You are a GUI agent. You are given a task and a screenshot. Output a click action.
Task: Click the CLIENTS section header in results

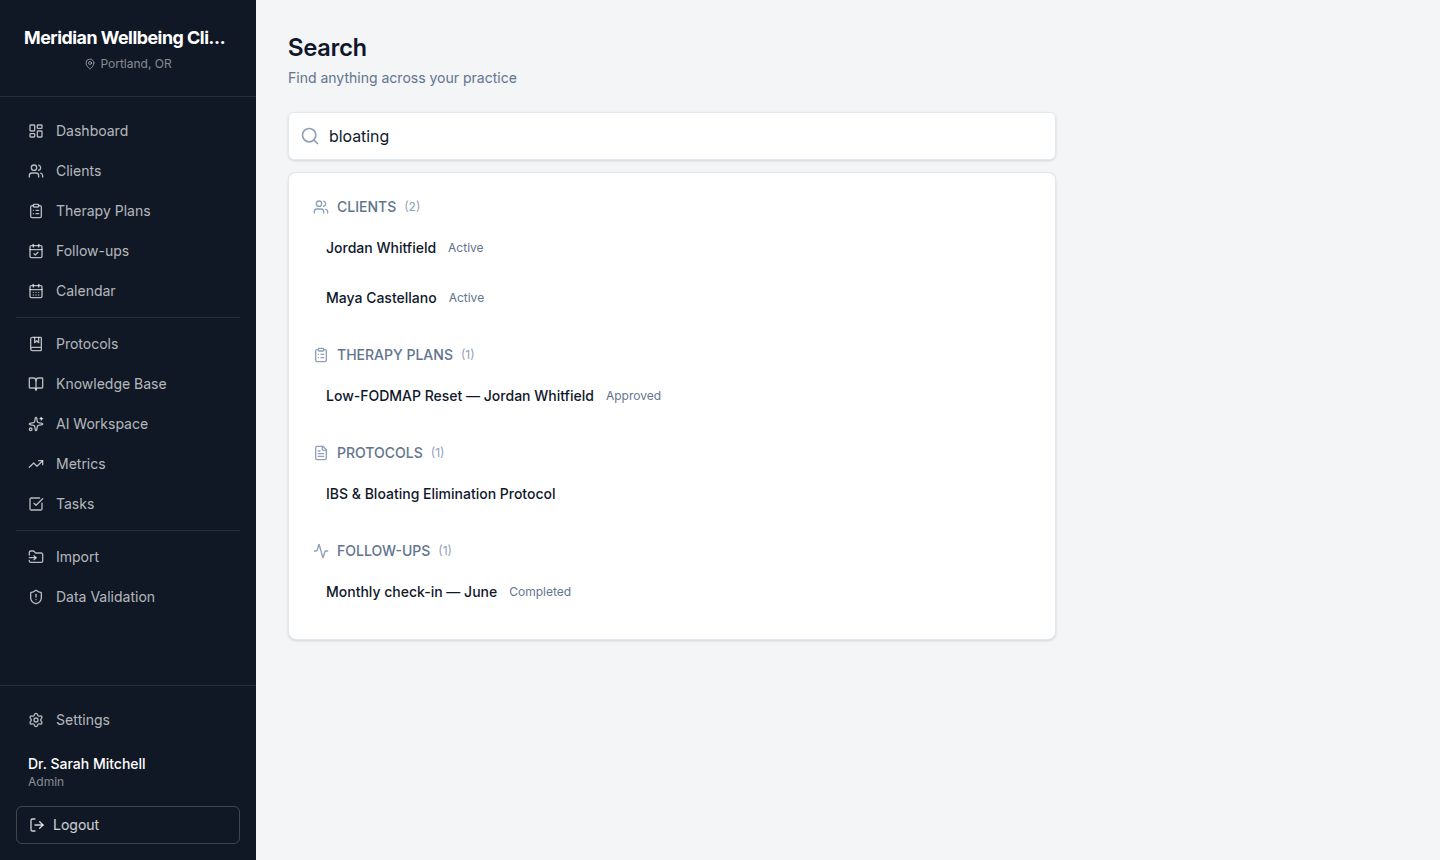[x=366, y=207]
